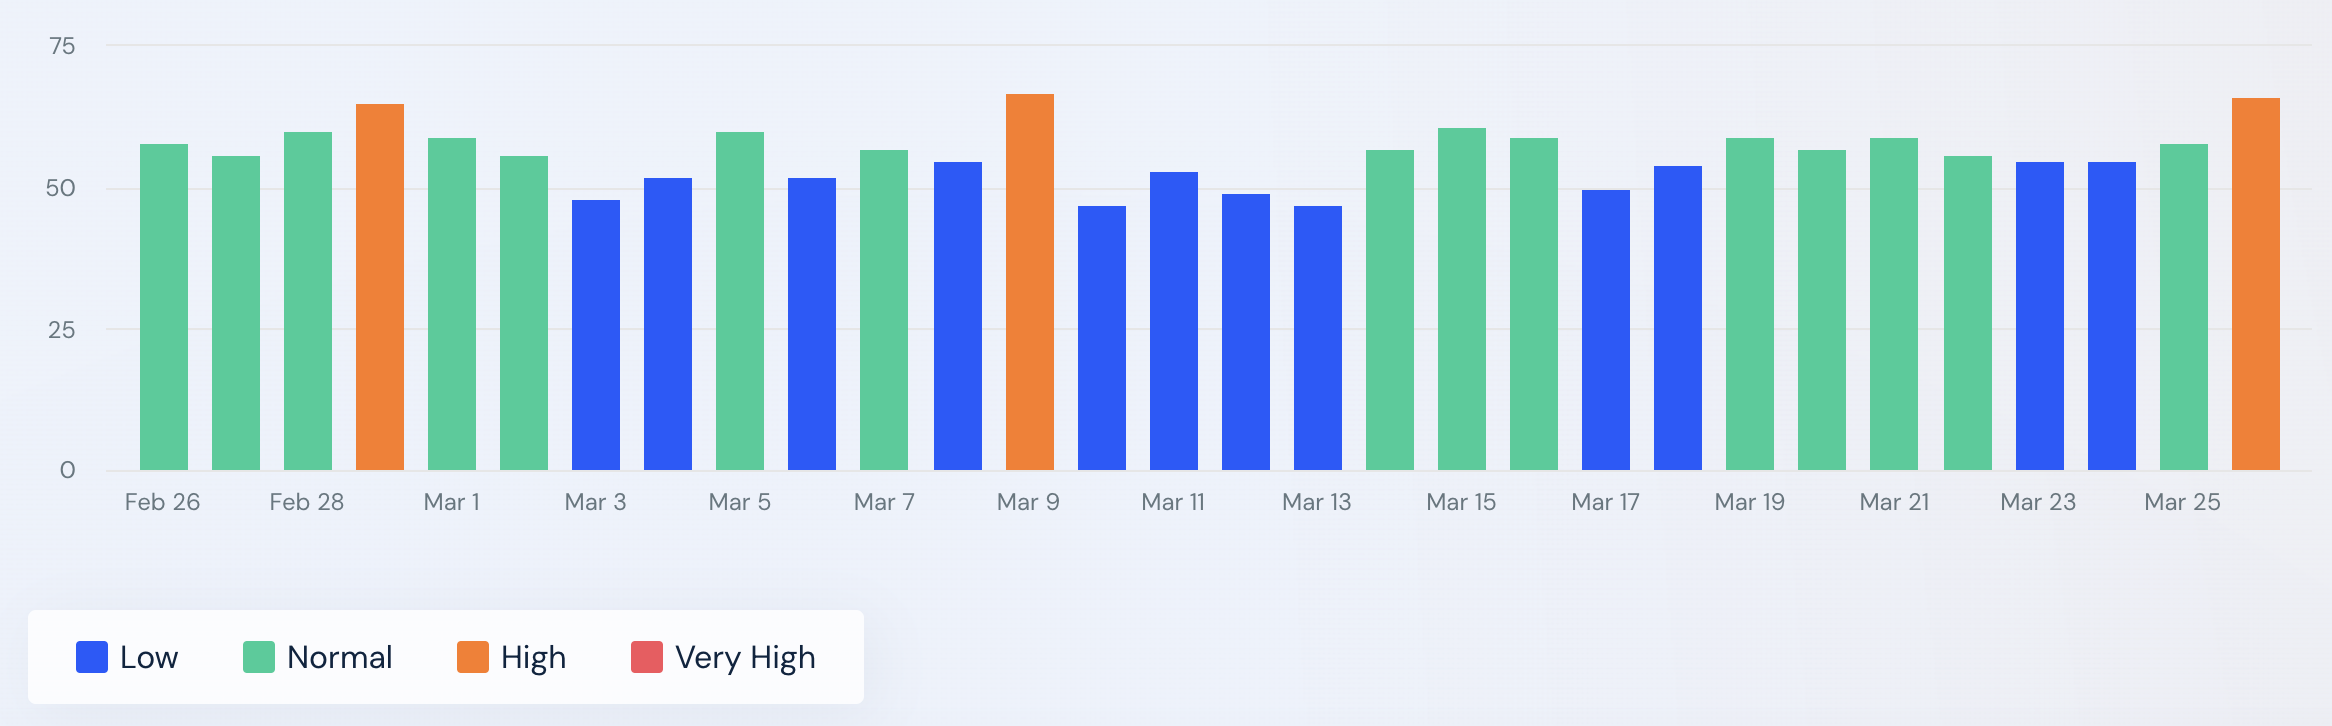This screenshot has height=726, width=2332.
Task: Toggle the Very High label in legend
Action: coord(745,657)
